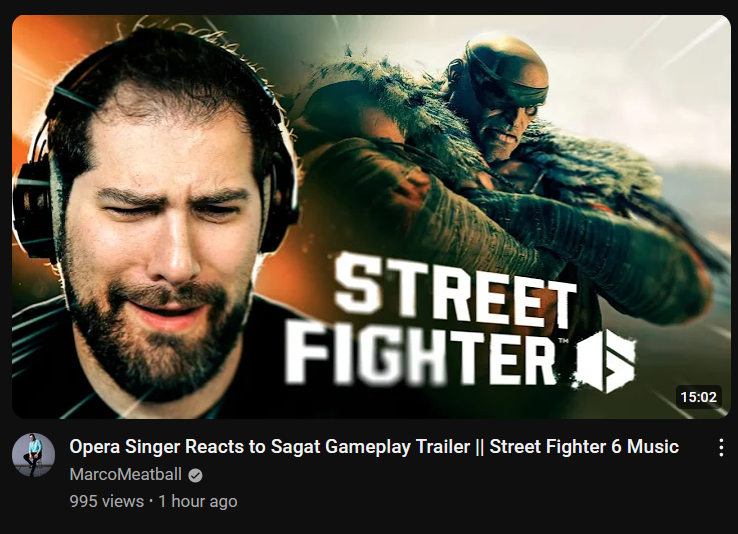
Task: Click the TM mark beside FIGHTER text
Action: tap(562, 341)
